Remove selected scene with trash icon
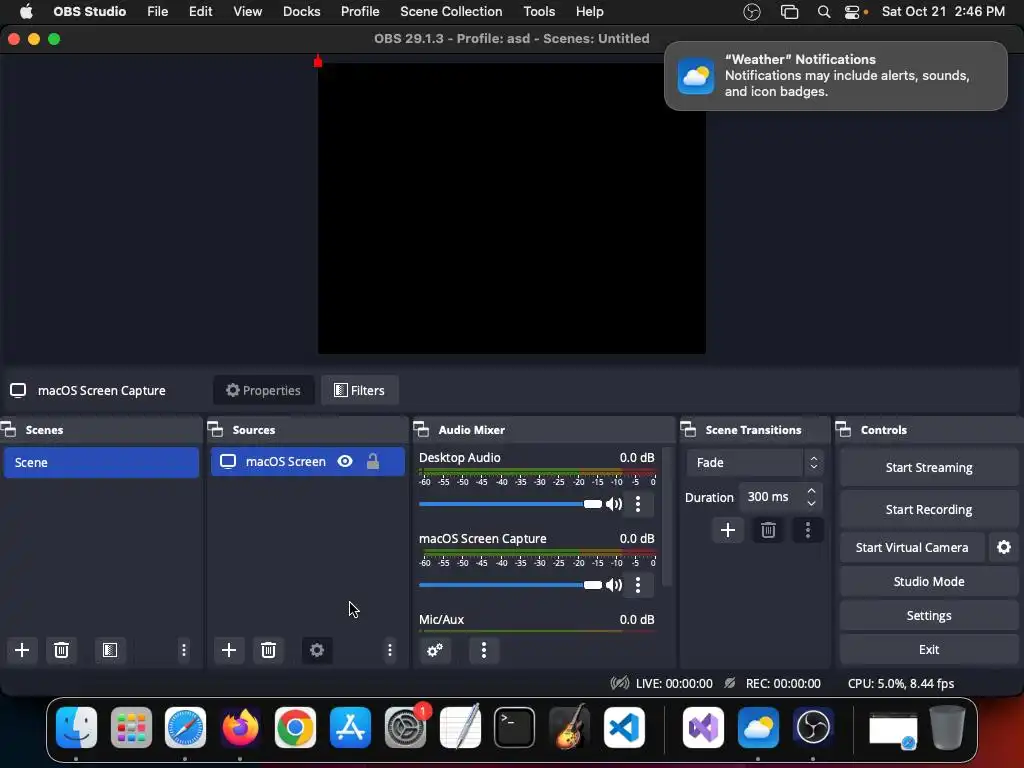The height and width of the screenshot is (768, 1024). click(61, 650)
